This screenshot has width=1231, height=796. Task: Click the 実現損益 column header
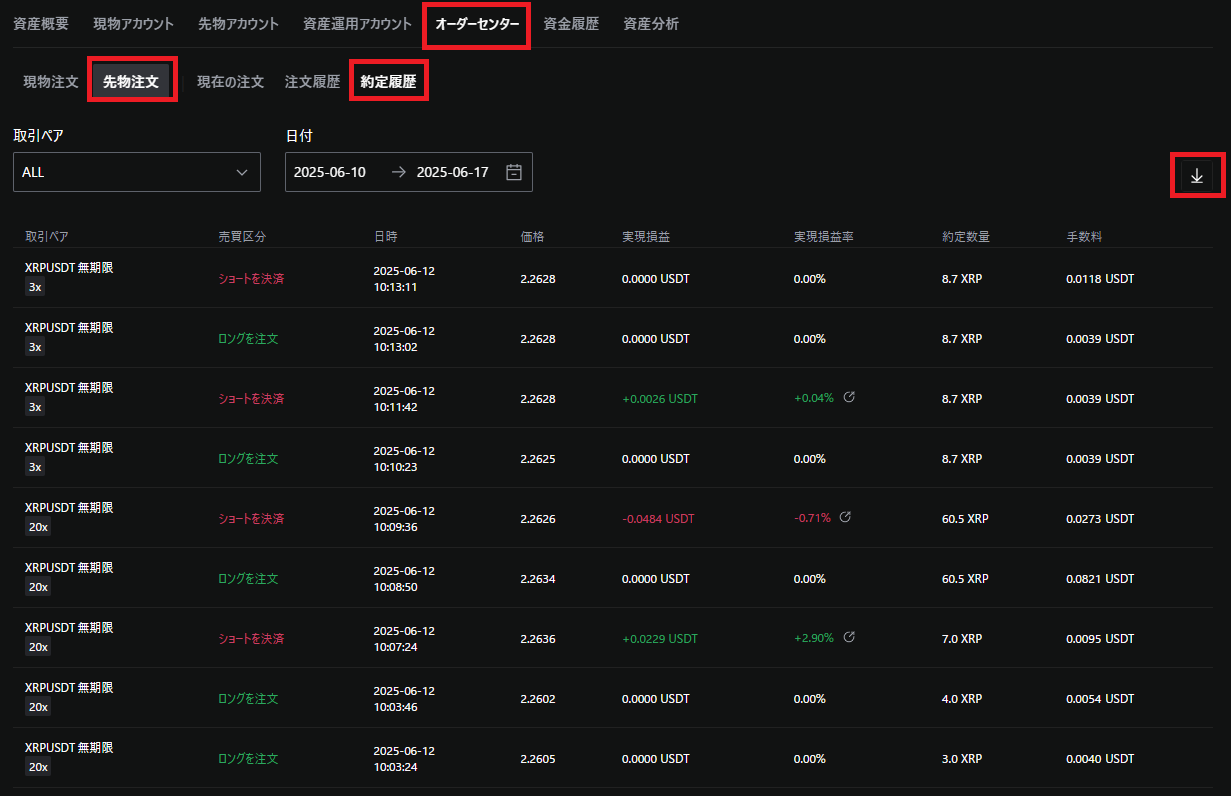646,237
